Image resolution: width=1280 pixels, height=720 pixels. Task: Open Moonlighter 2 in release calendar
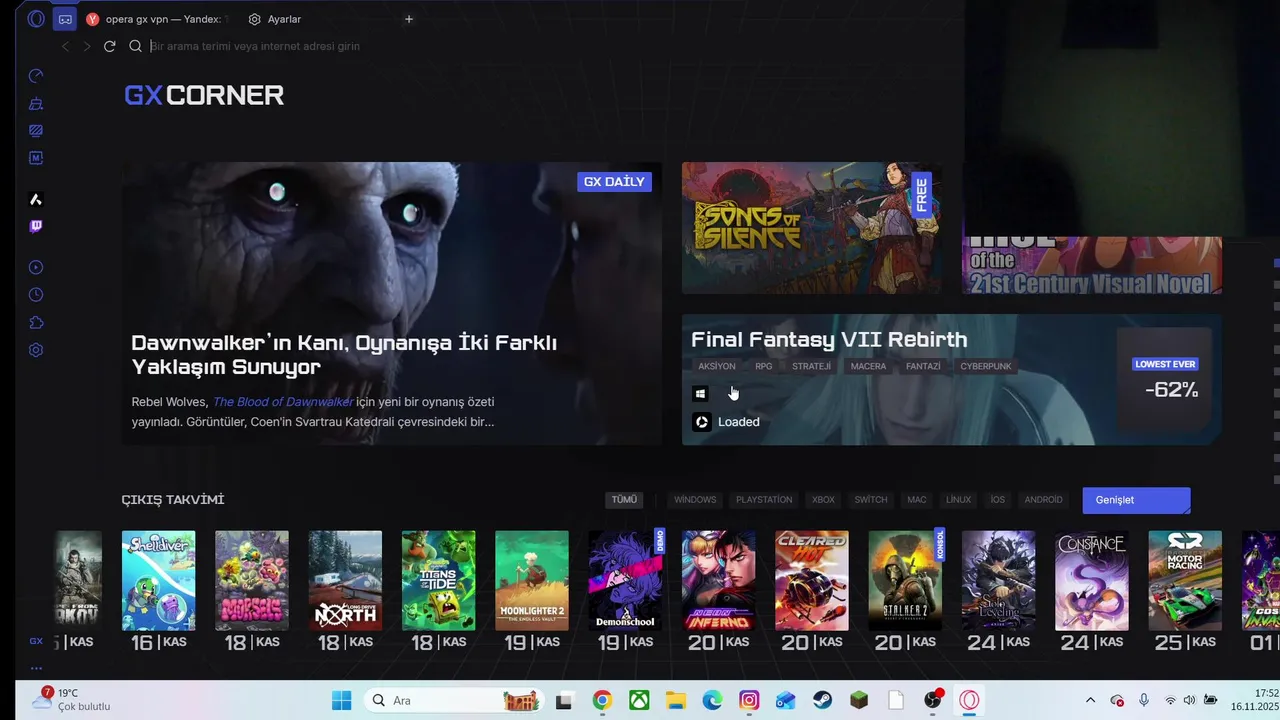click(x=532, y=581)
